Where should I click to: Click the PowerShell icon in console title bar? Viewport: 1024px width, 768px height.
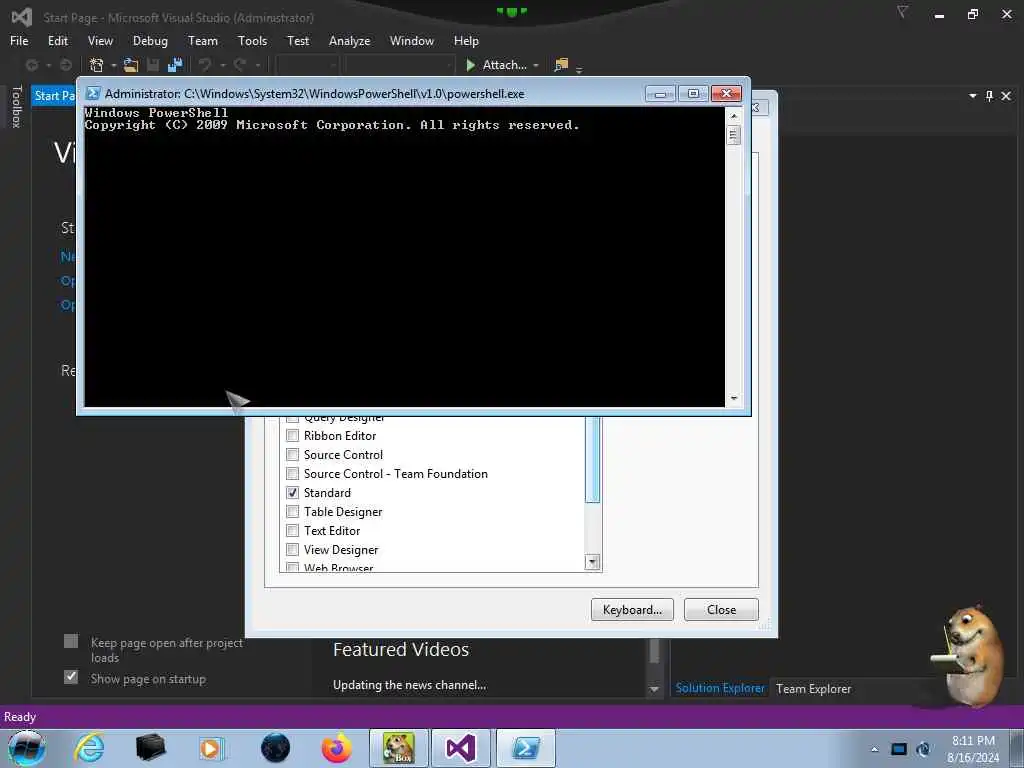[93, 93]
